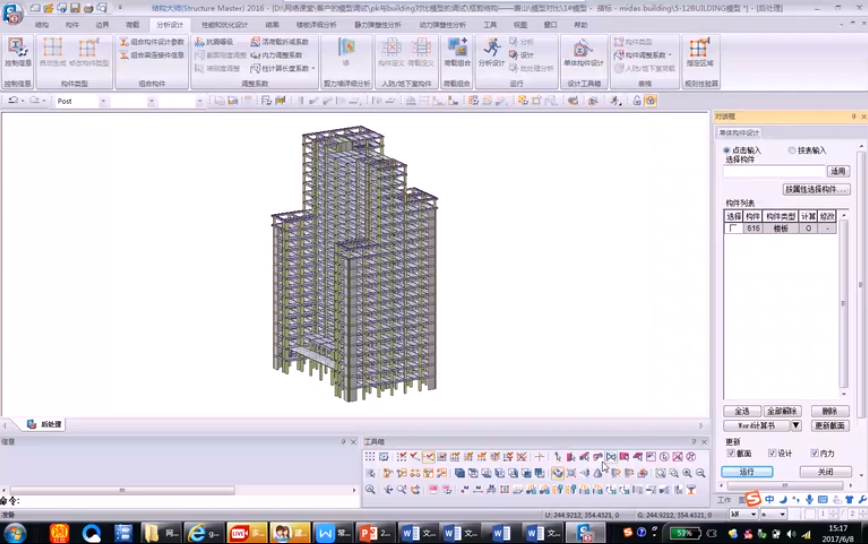
Task: Toggle the 设计 update checkbox
Action: pyautogui.click(x=772, y=453)
